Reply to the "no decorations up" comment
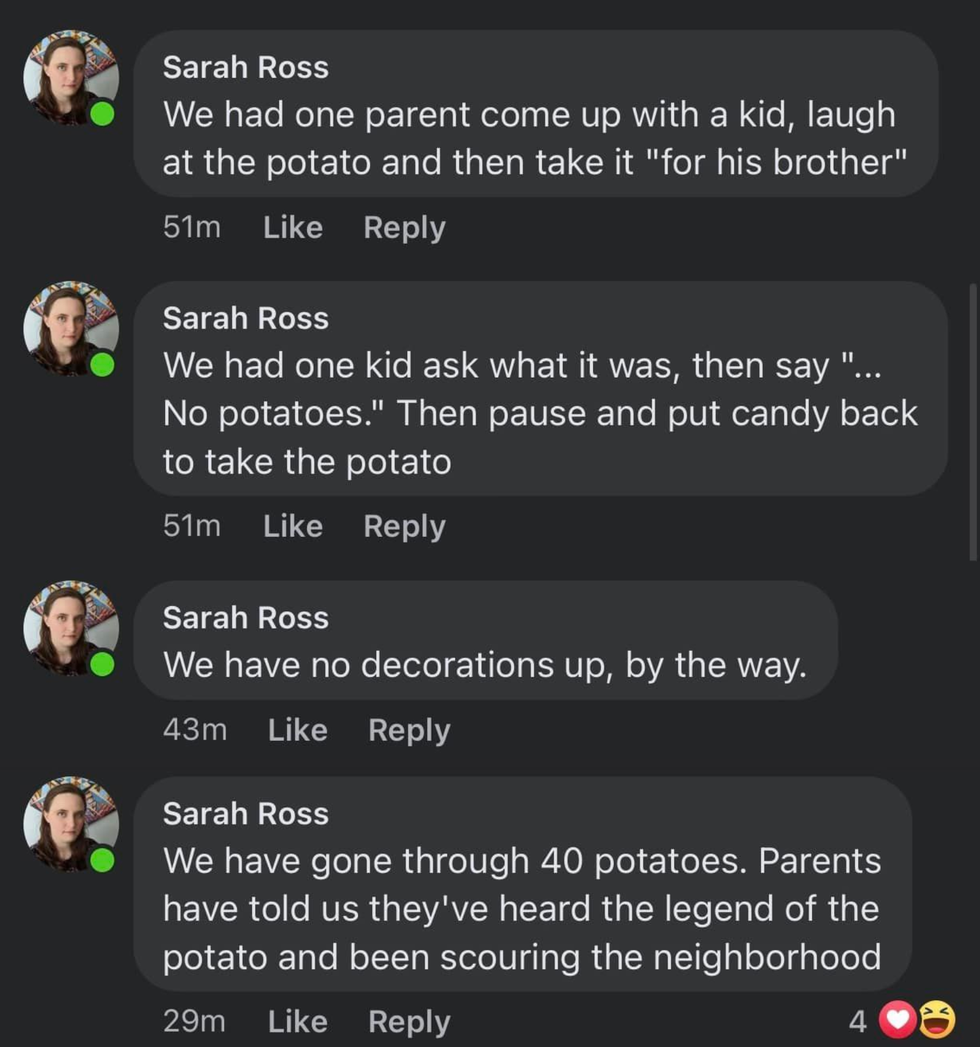The width and height of the screenshot is (980, 1047). (409, 730)
